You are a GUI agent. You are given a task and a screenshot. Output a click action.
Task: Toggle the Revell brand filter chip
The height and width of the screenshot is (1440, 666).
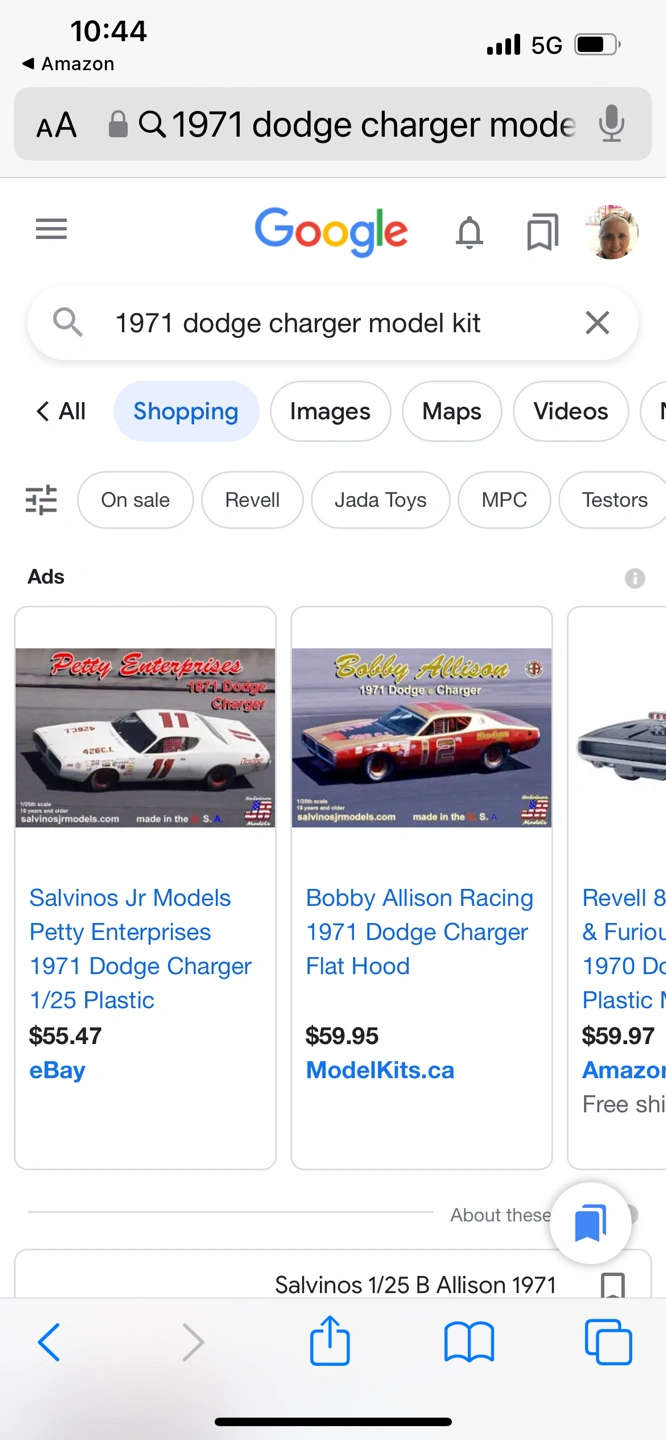[x=252, y=500]
